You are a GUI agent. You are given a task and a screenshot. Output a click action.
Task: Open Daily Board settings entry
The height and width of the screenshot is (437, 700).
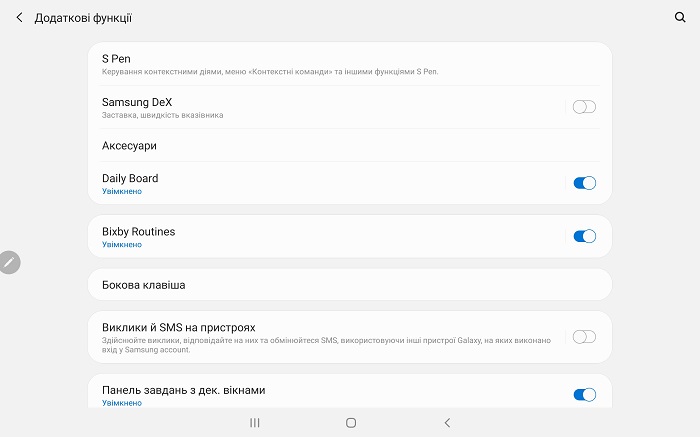pos(130,178)
